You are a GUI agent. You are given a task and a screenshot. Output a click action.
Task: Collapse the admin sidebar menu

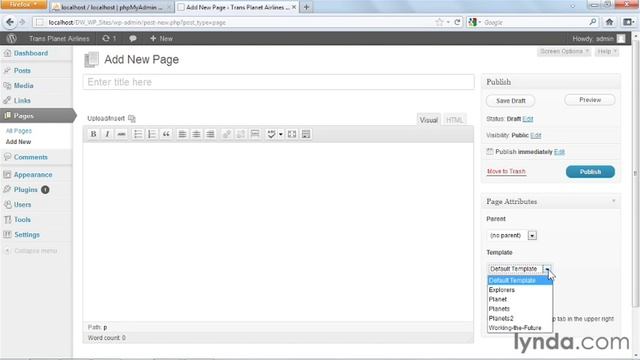pos(31,251)
